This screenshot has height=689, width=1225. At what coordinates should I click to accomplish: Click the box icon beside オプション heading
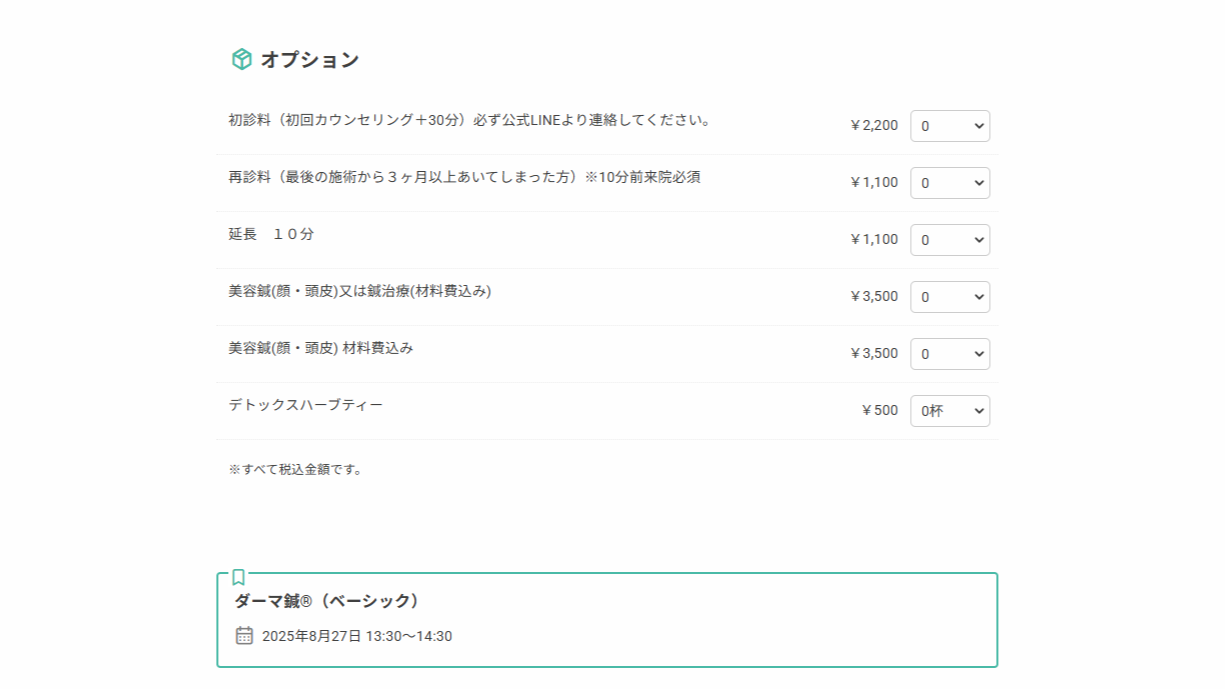pos(241,59)
